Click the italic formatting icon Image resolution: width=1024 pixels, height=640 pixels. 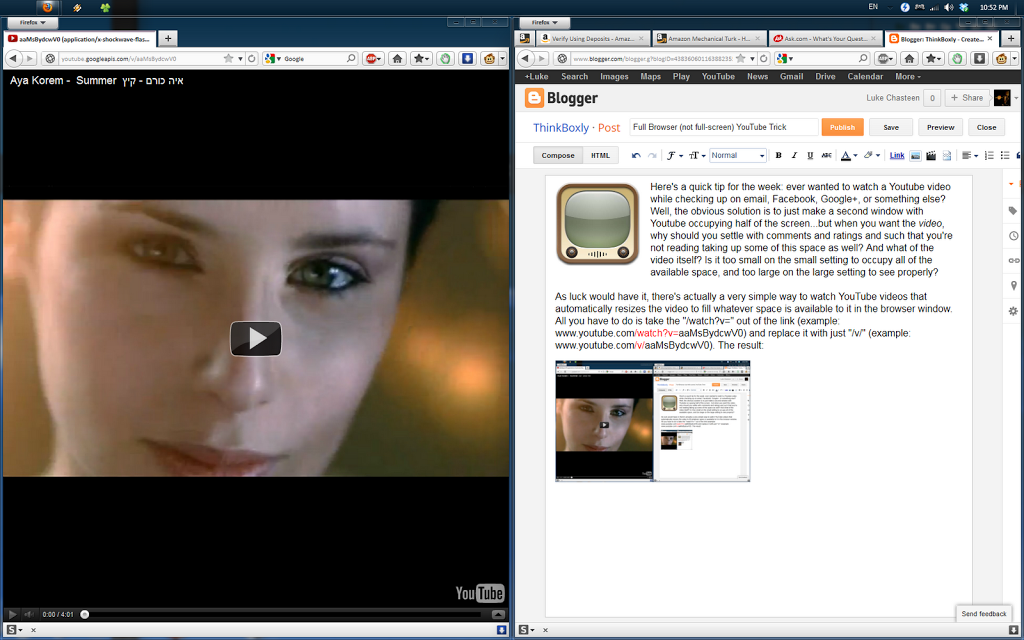tap(794, 155)
